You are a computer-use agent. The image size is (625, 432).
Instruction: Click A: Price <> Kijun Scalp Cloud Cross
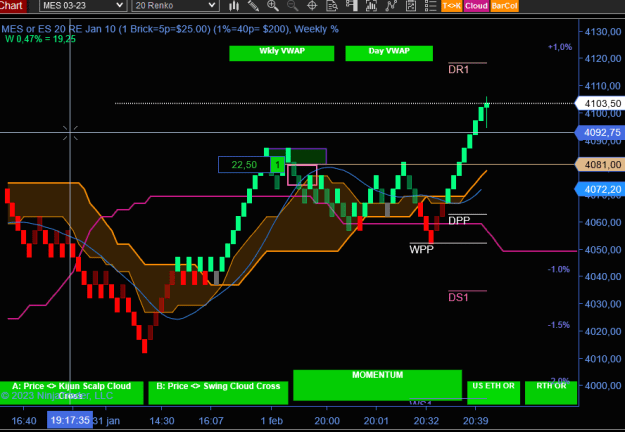click(71, 393)
